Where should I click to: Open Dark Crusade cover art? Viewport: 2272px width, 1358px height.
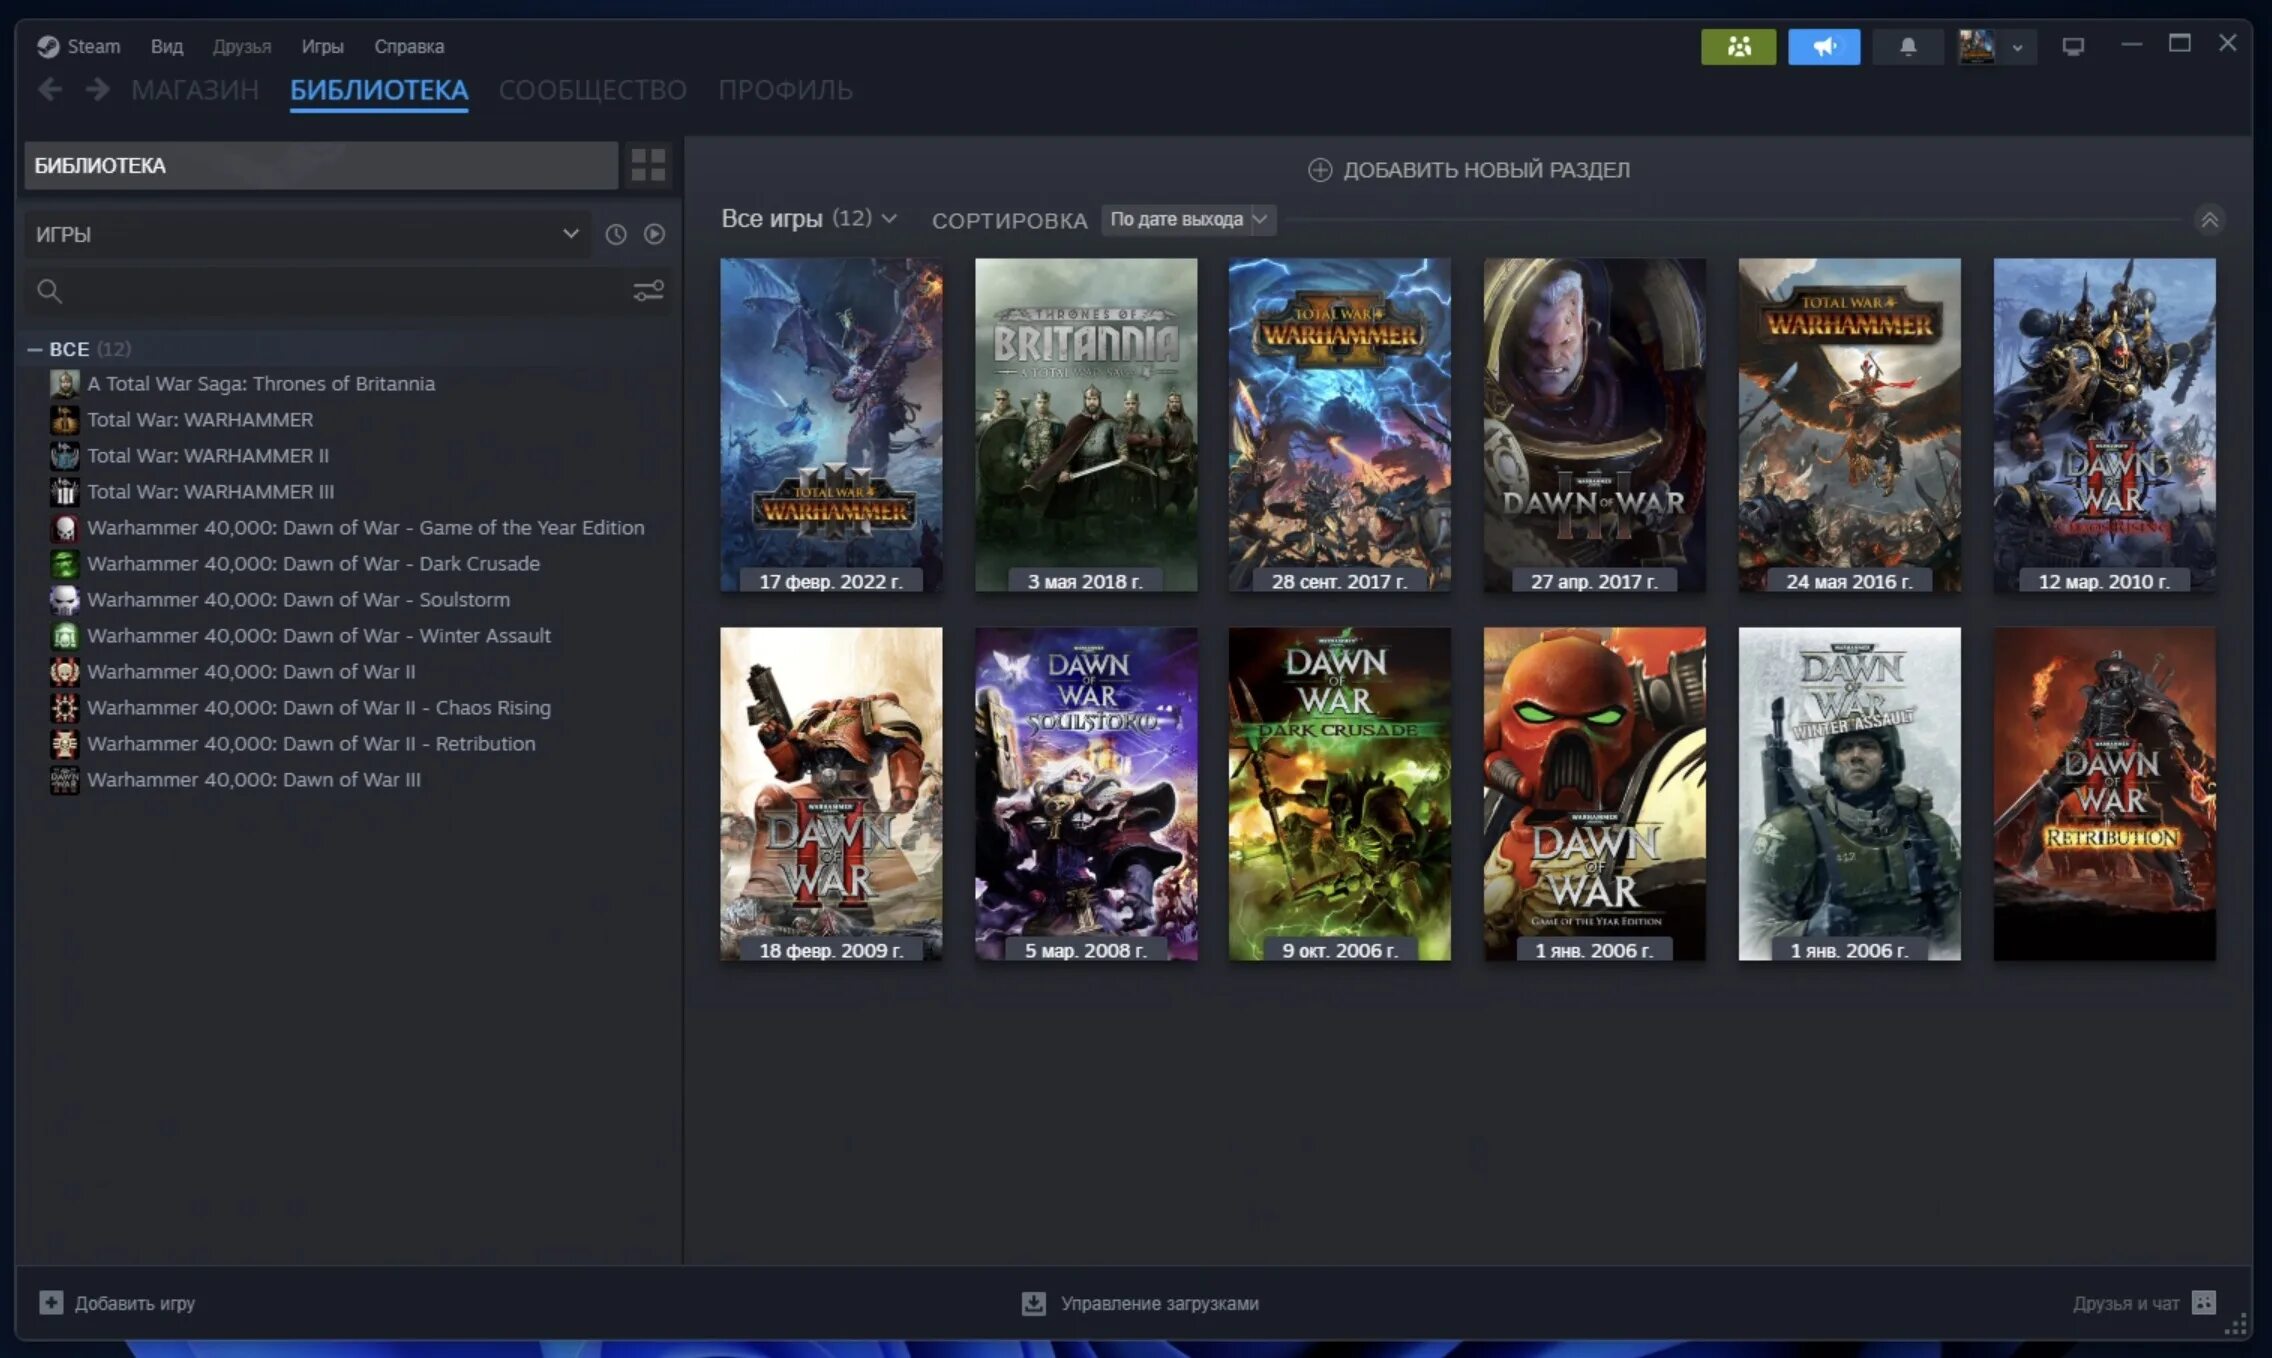tap(1340, 794)
